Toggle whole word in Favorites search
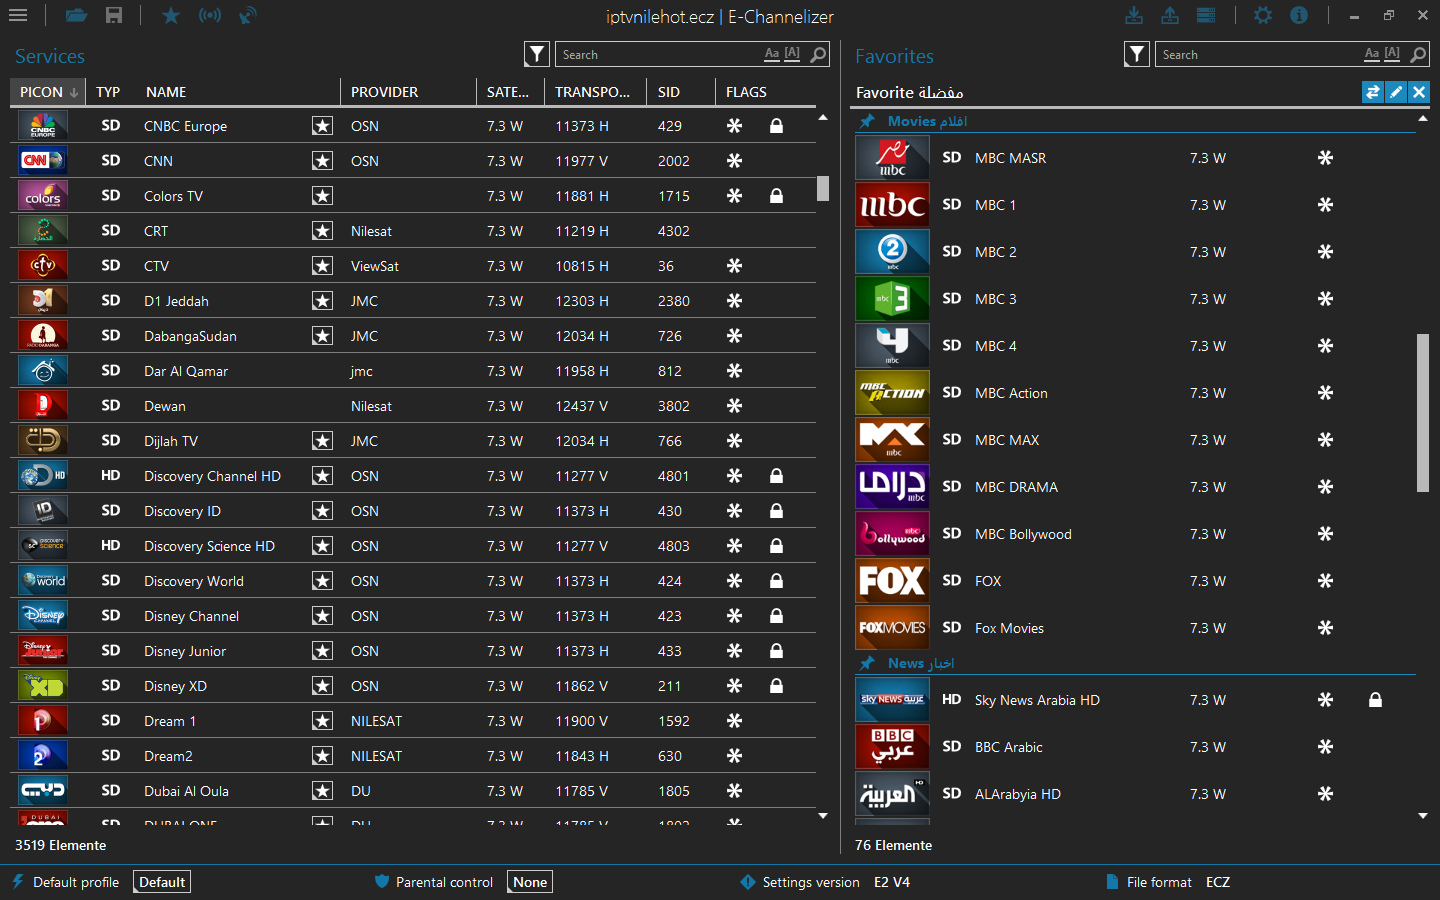This screenshot has width=1440, height=900. (1392, 54)
